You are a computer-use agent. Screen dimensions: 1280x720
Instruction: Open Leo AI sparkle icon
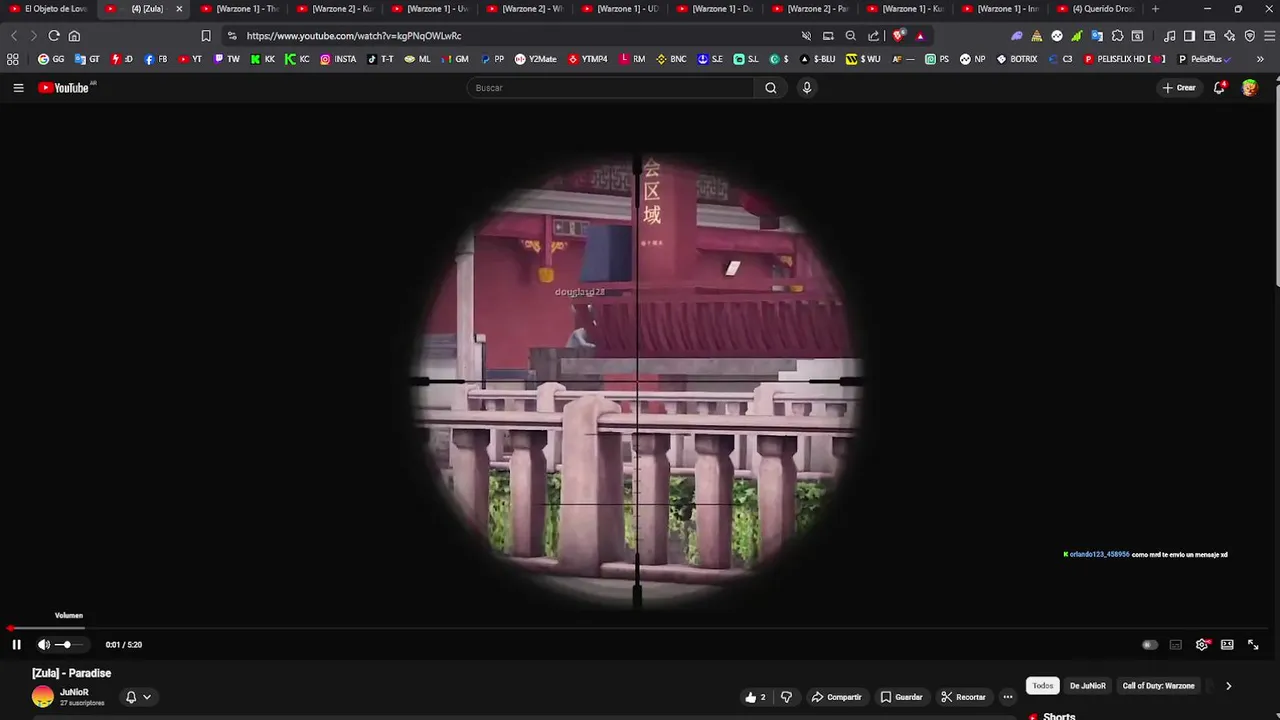1229,36
